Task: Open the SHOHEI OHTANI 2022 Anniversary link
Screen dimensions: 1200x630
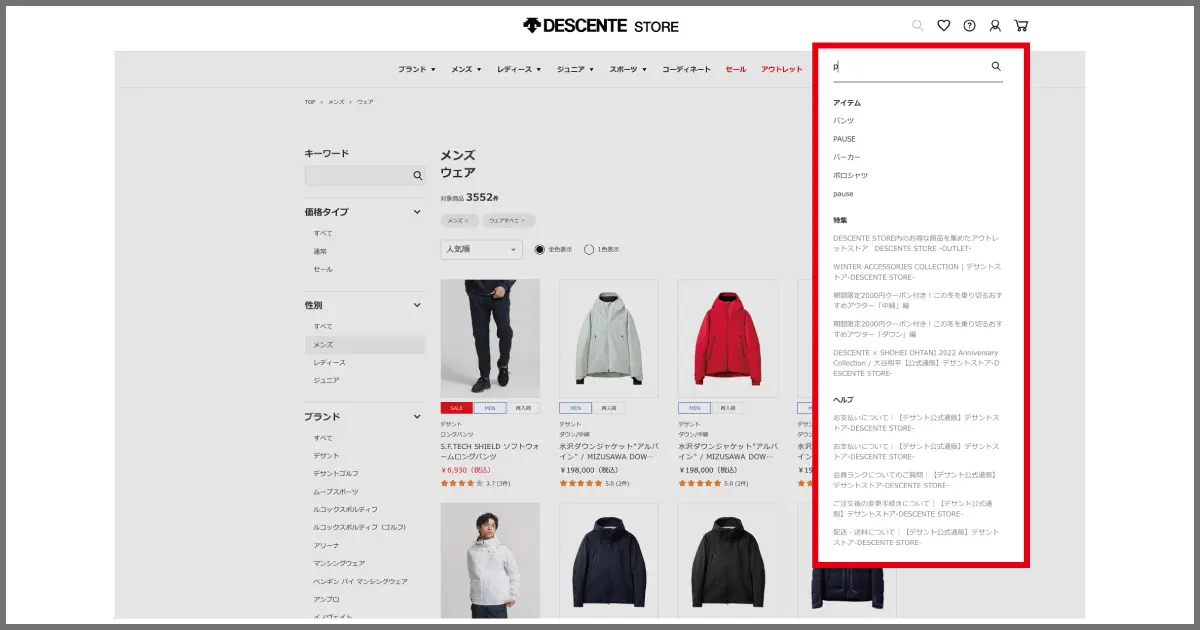Action: coord(917,363)
